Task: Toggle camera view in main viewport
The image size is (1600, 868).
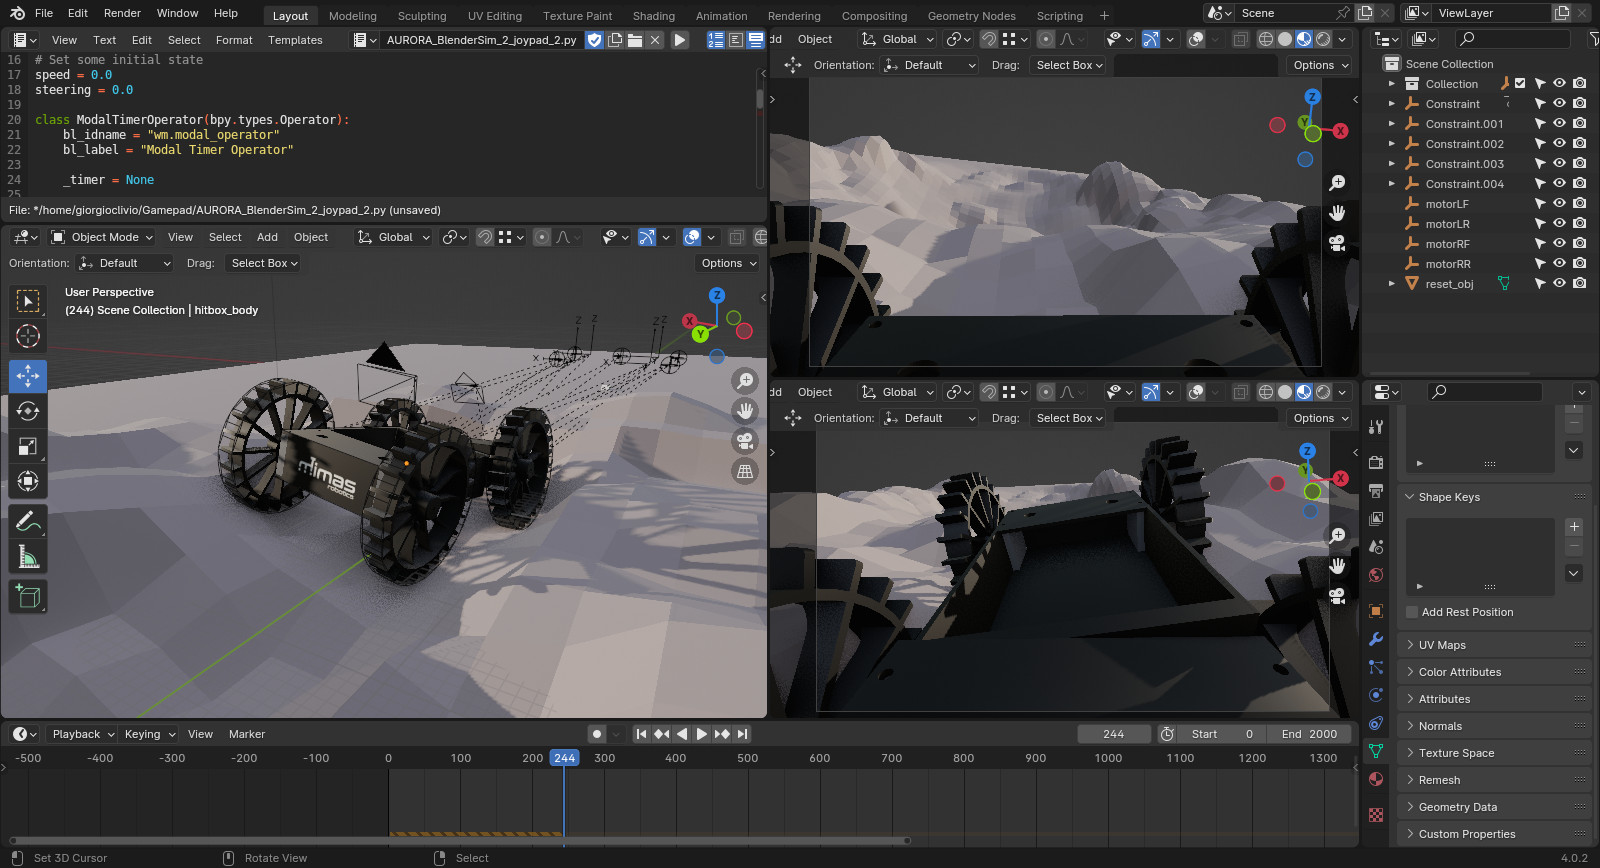Action: pyautogui.click(x=744, y=441)
